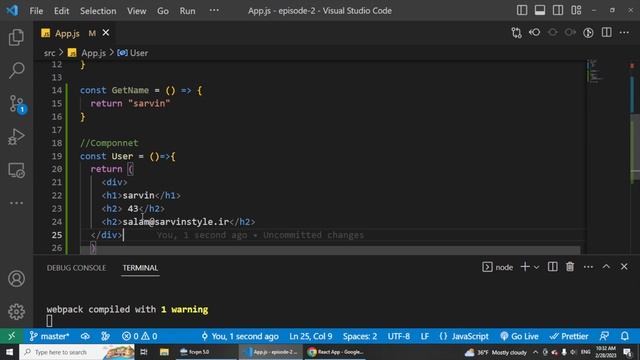This screenshot has width=640, height=360.
Task: Open the File menu
Action: coord(36,11)
